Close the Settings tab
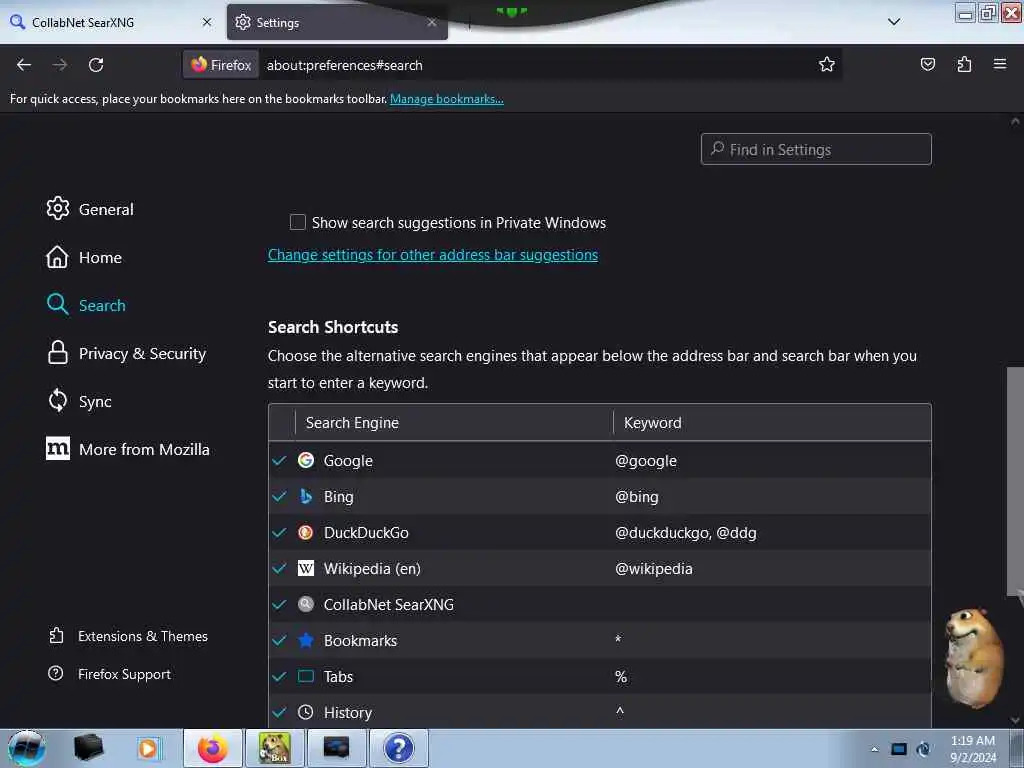The height and width of the screenshot is (768, 1024). point(432,22)
